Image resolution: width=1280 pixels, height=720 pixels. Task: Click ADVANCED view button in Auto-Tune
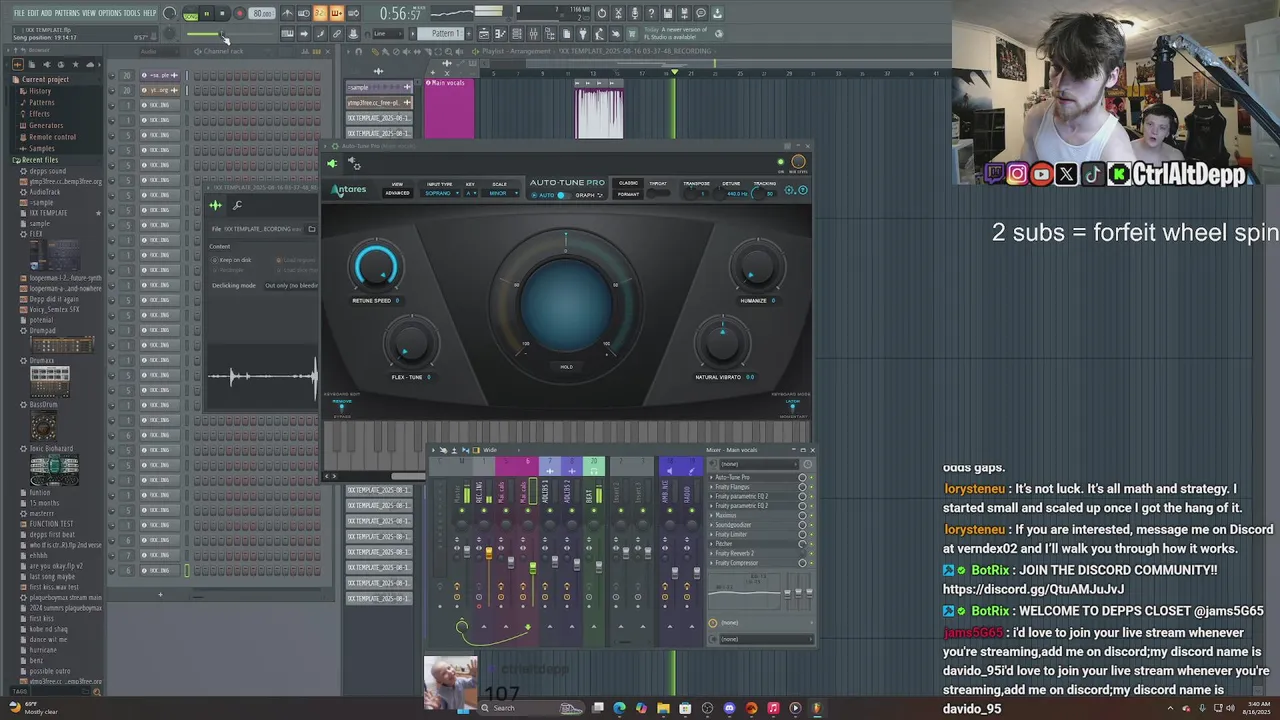point(397,193)
